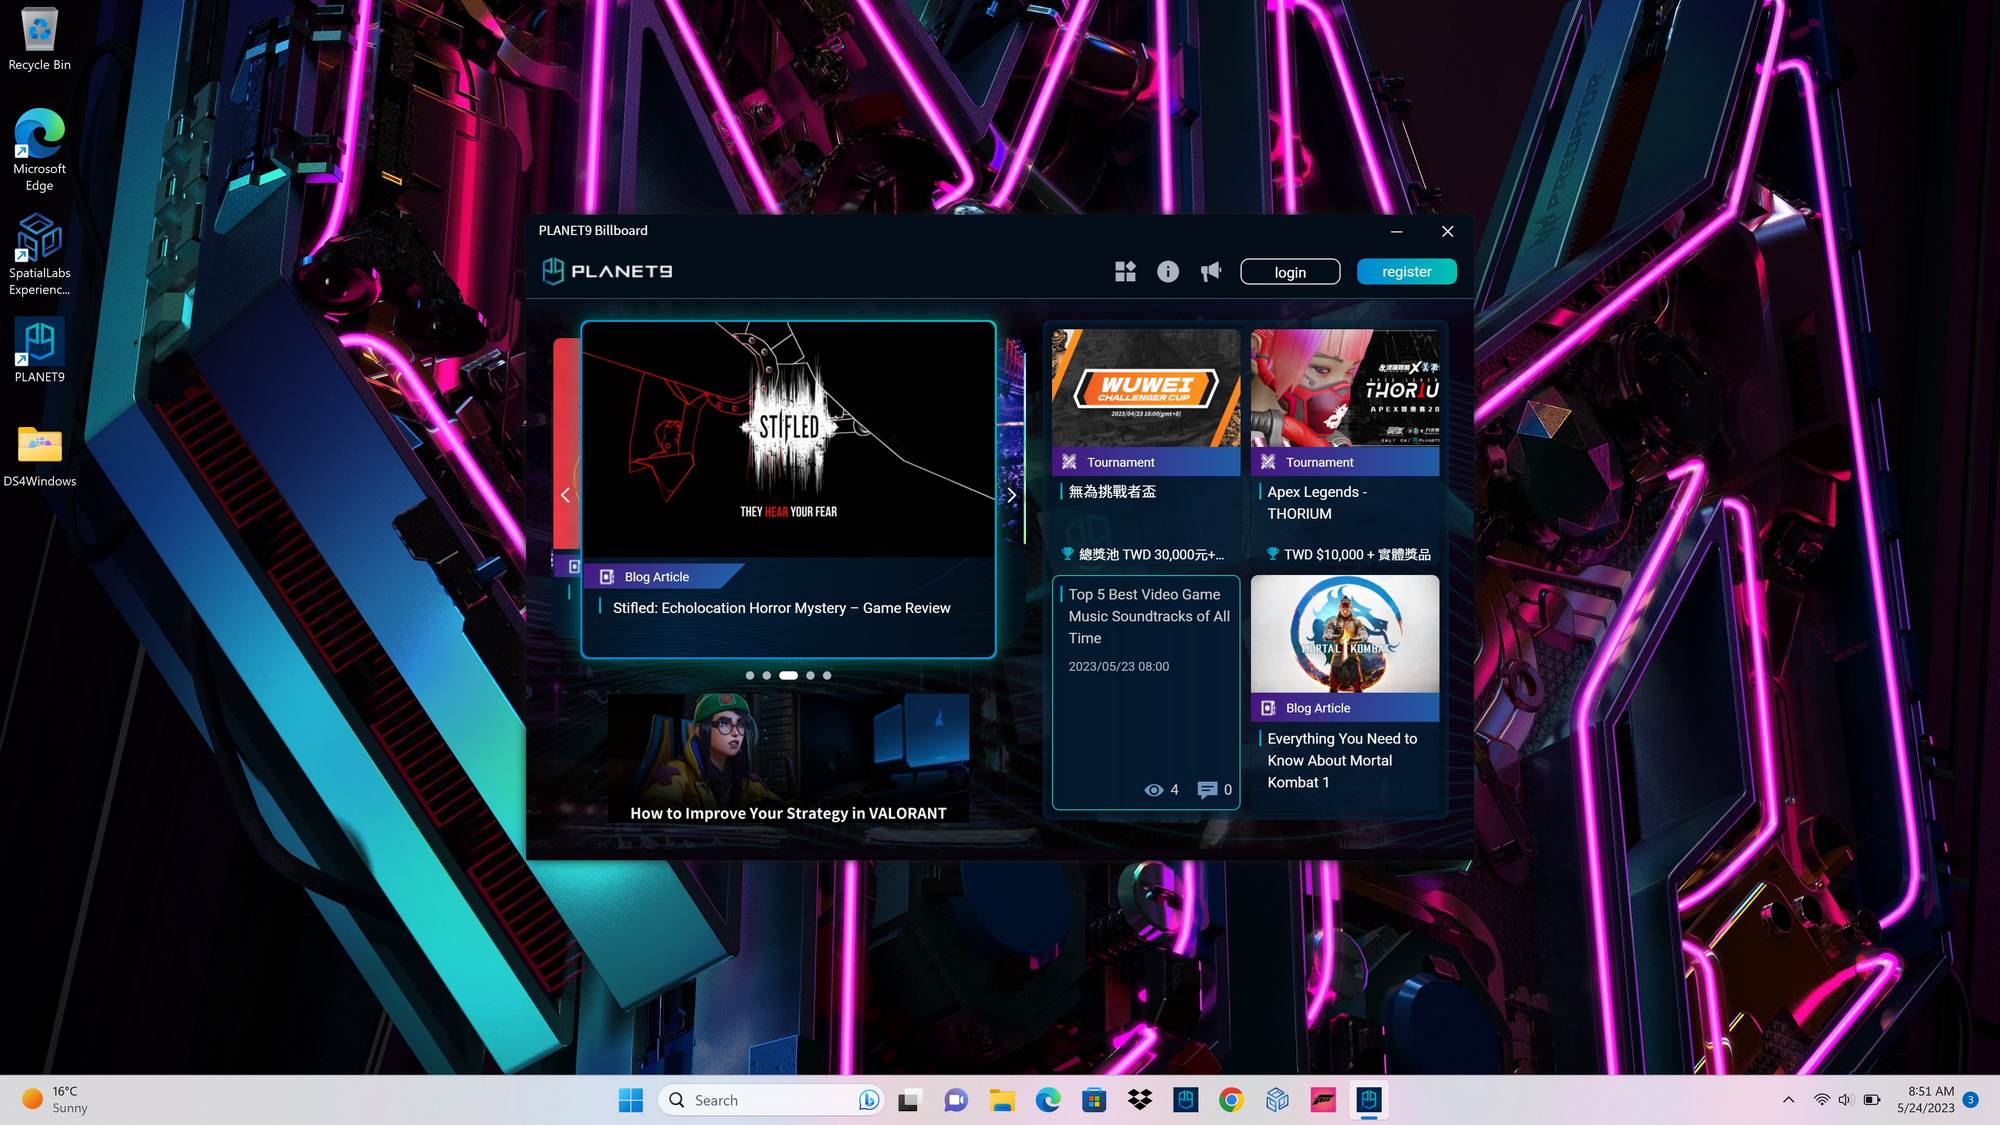Select the active third carousel dot
2000x1125 pixels.
(788, 676)
